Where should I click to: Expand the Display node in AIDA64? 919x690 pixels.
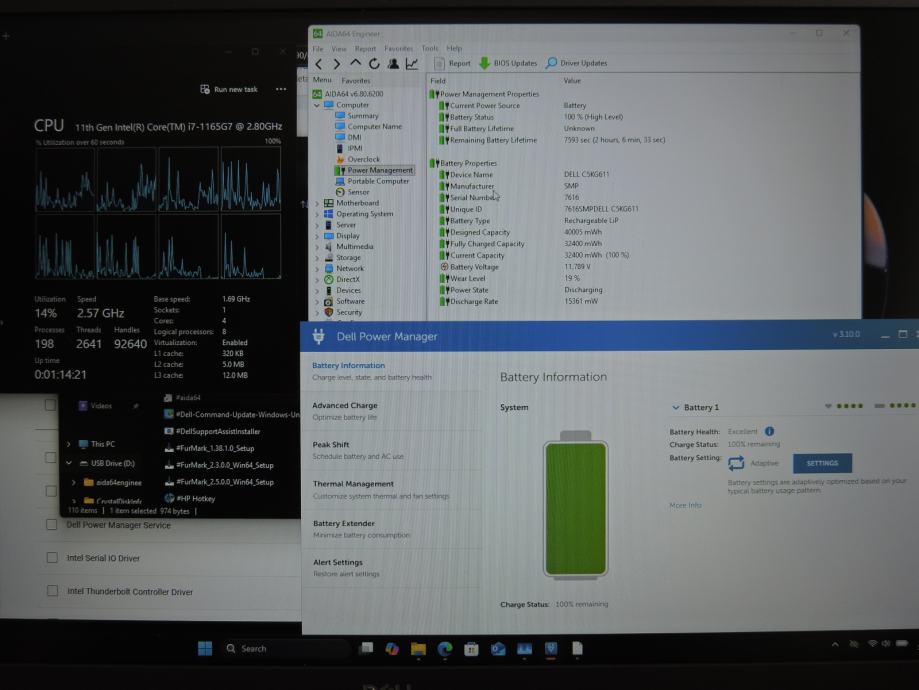coord(317,236)
